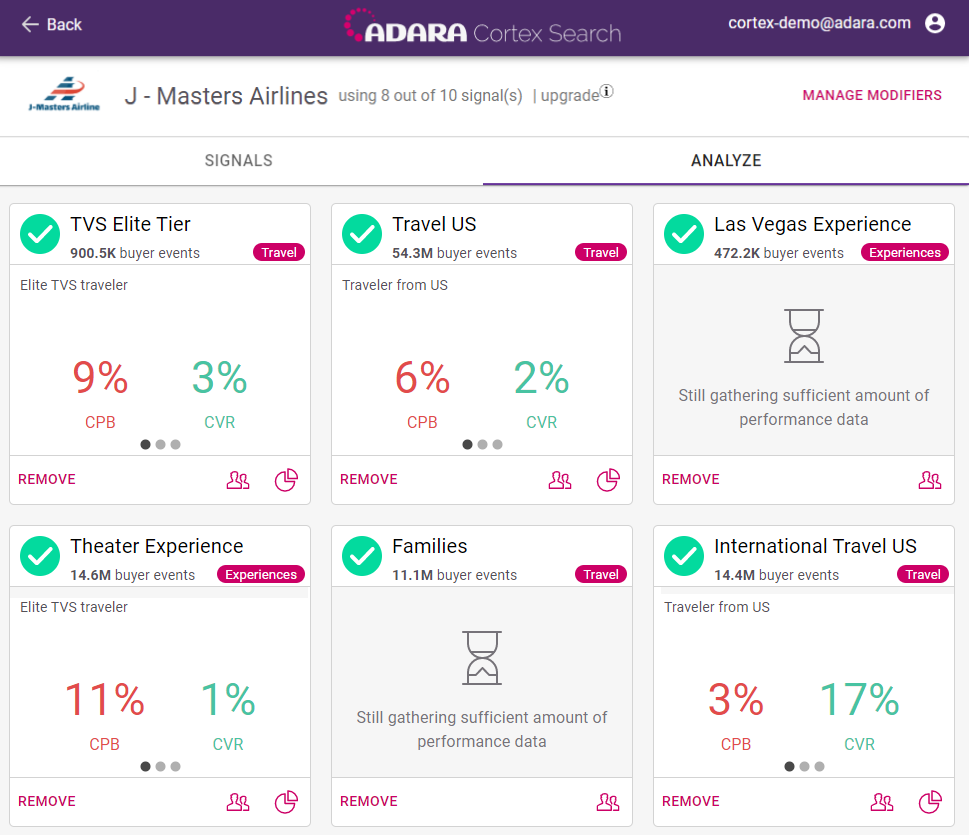Toggle the International Travel US green checkmark
Viewport: 969px width, 835px height.
[684, 556]
